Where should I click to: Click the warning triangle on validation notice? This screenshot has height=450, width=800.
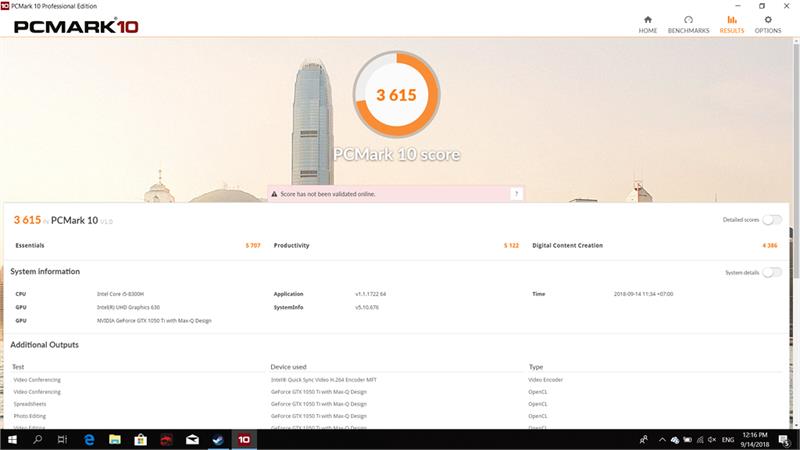(x=273, y=193)
